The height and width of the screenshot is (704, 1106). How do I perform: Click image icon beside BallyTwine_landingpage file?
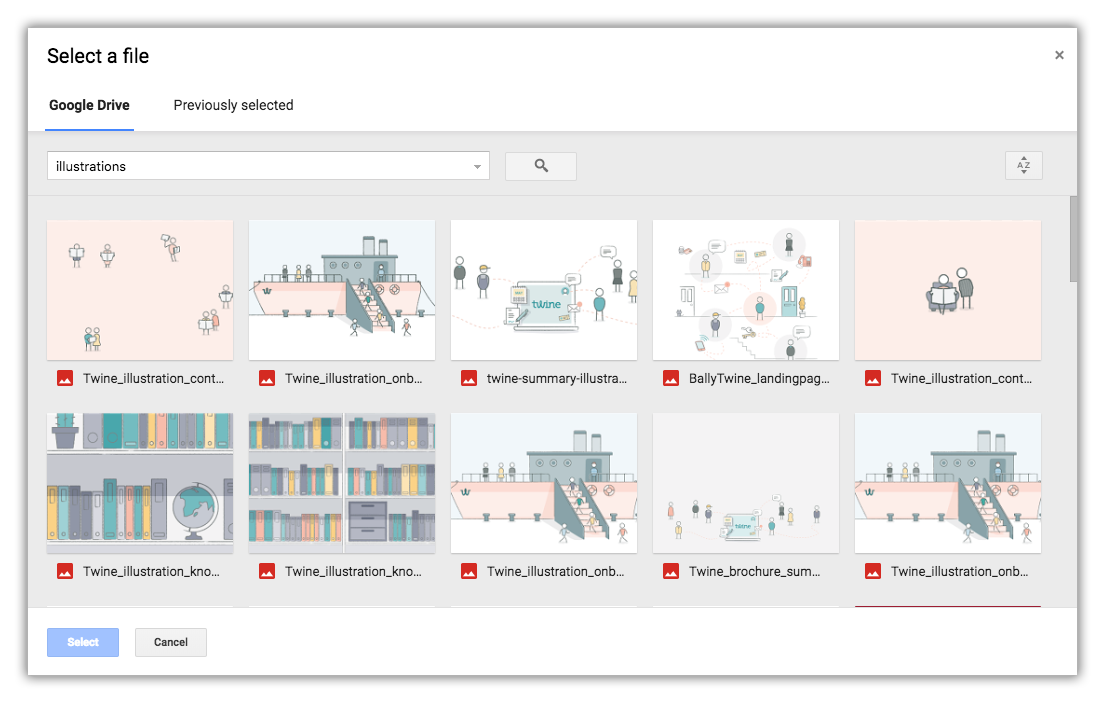(671, 378)
